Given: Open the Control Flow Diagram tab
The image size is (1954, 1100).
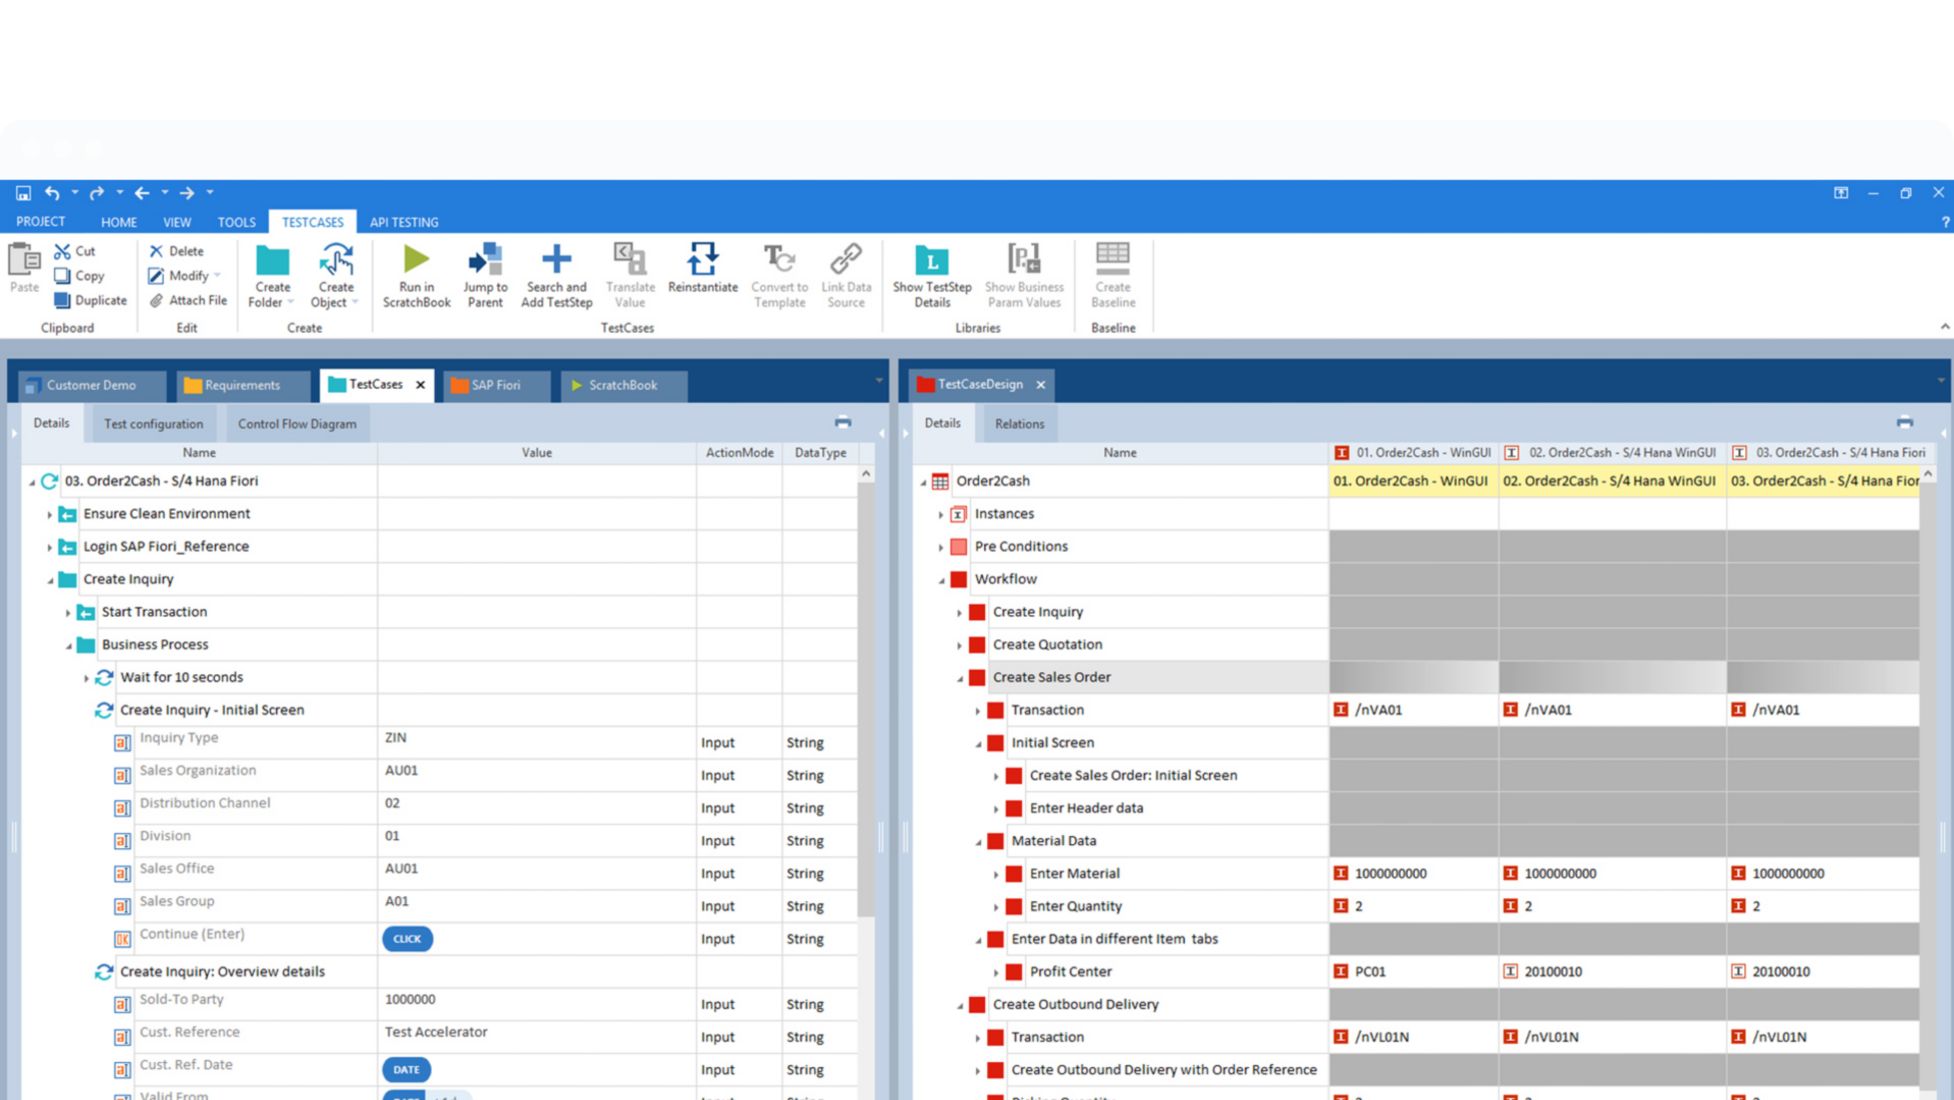Looking at the screenshot, I should pos(297,424).
